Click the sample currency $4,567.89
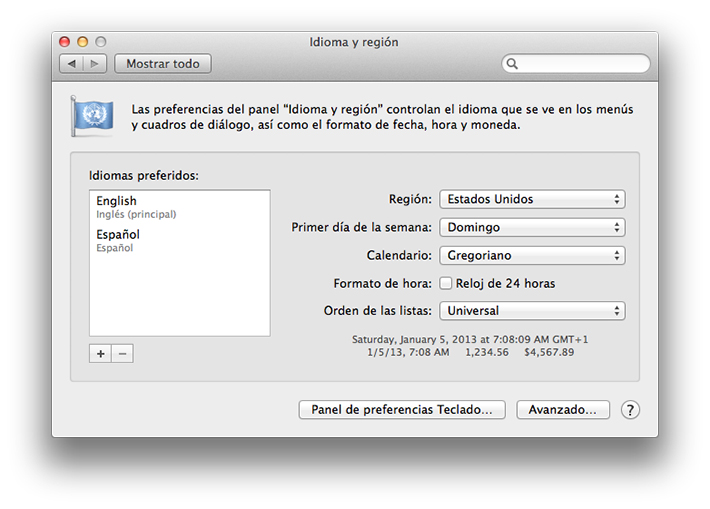Screen dimensions: 710x509 click(549, 352)
